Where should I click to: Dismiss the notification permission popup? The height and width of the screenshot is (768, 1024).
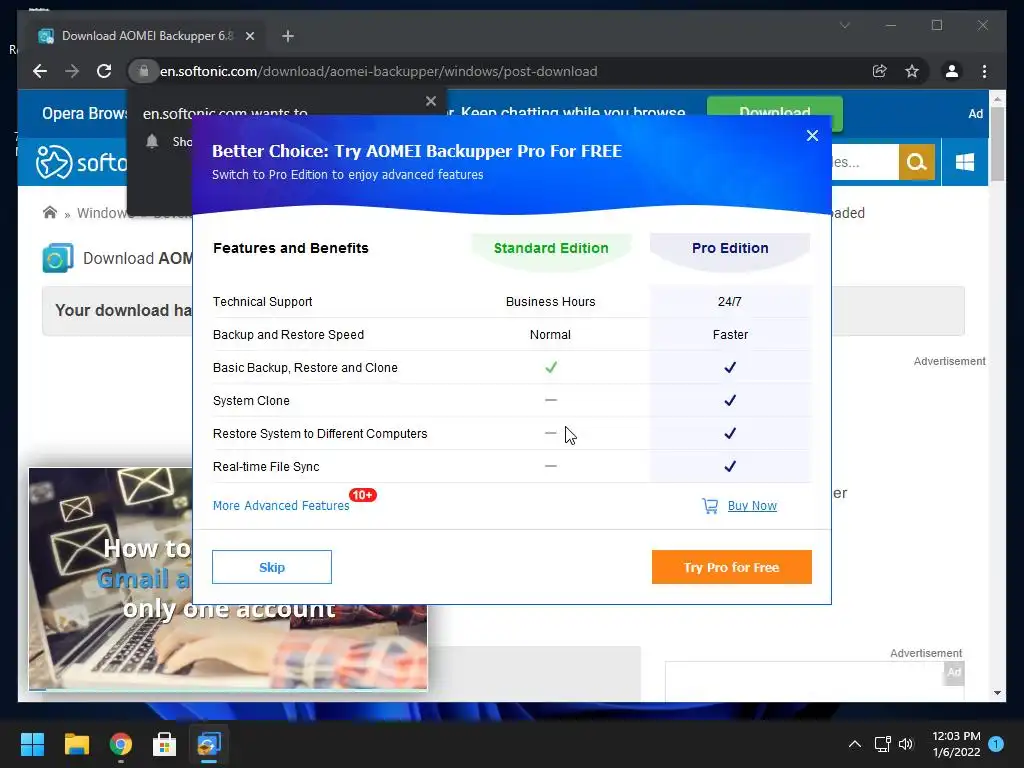[x=430, y=101]
